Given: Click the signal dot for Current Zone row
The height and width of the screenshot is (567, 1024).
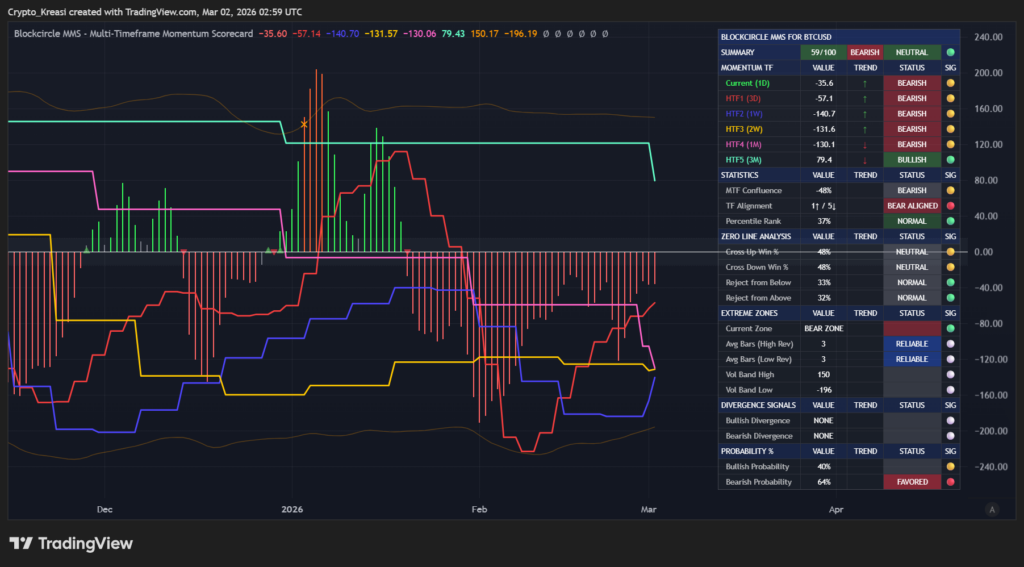Looking at the screenshot, I should pos(950,328).
